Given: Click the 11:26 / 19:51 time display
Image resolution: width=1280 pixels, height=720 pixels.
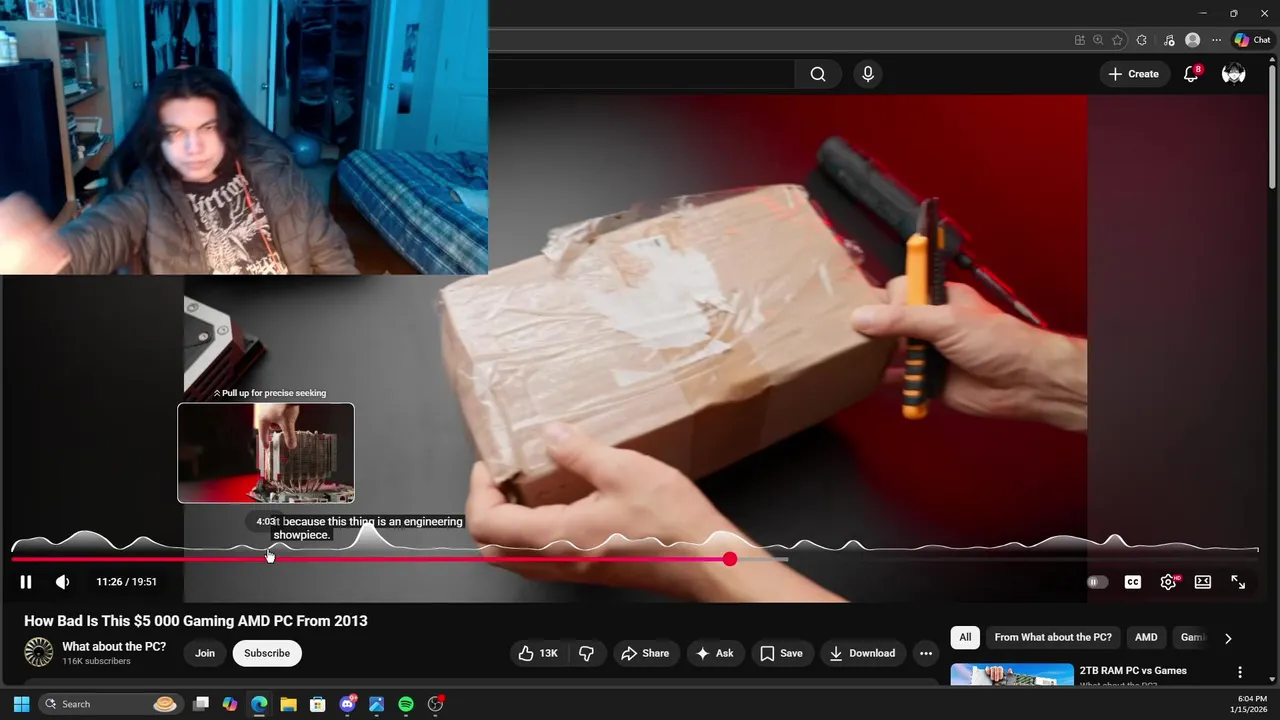Looking at the screenshot, I should 126,582.
